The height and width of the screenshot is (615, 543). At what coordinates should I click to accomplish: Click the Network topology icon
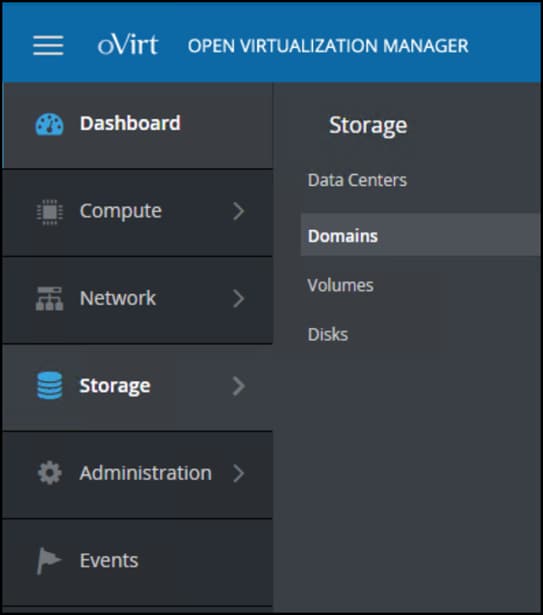point(49,298)
